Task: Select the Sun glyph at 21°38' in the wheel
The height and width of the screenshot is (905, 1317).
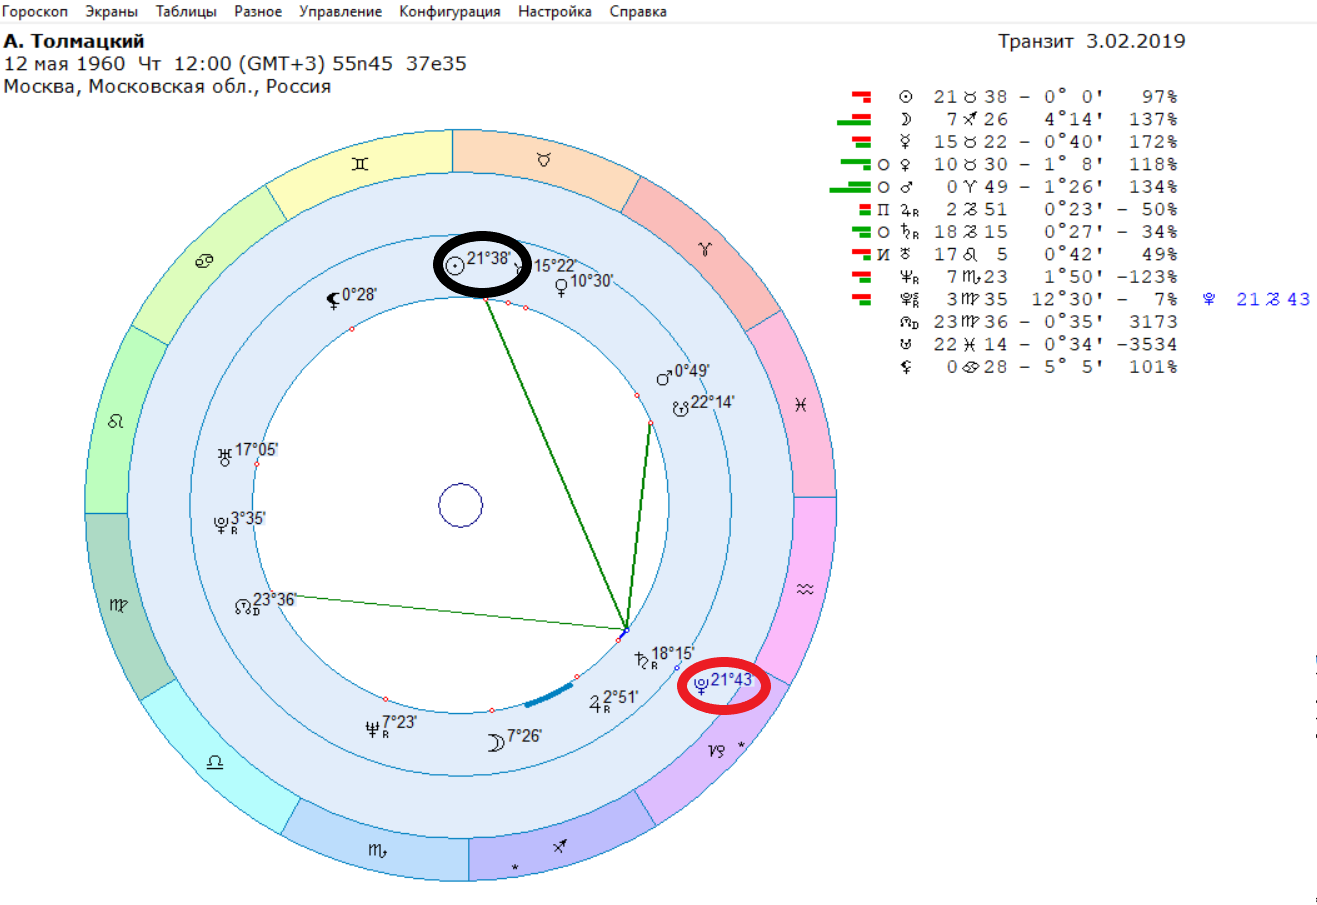Action: (x=455, y=265)
